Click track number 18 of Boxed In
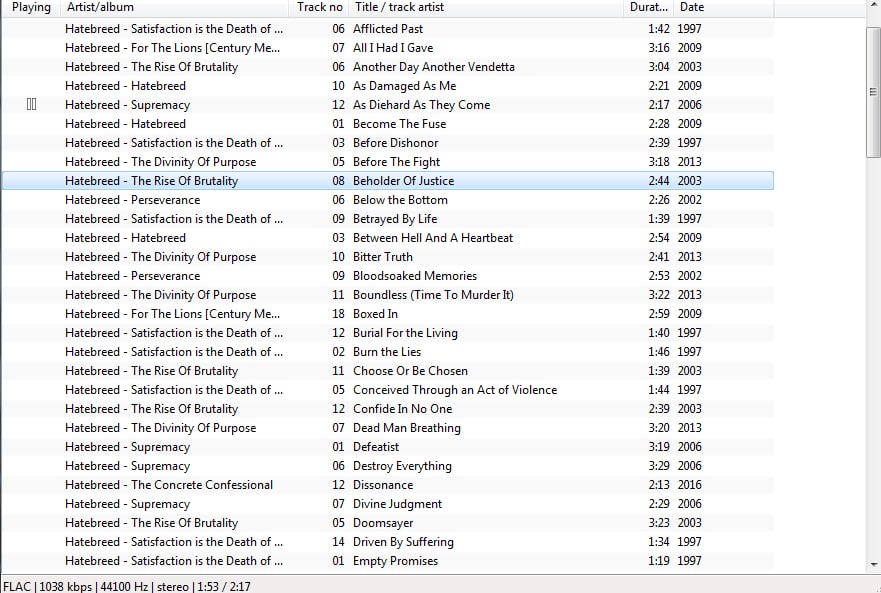Screen dimensions: 881x593 338,314
